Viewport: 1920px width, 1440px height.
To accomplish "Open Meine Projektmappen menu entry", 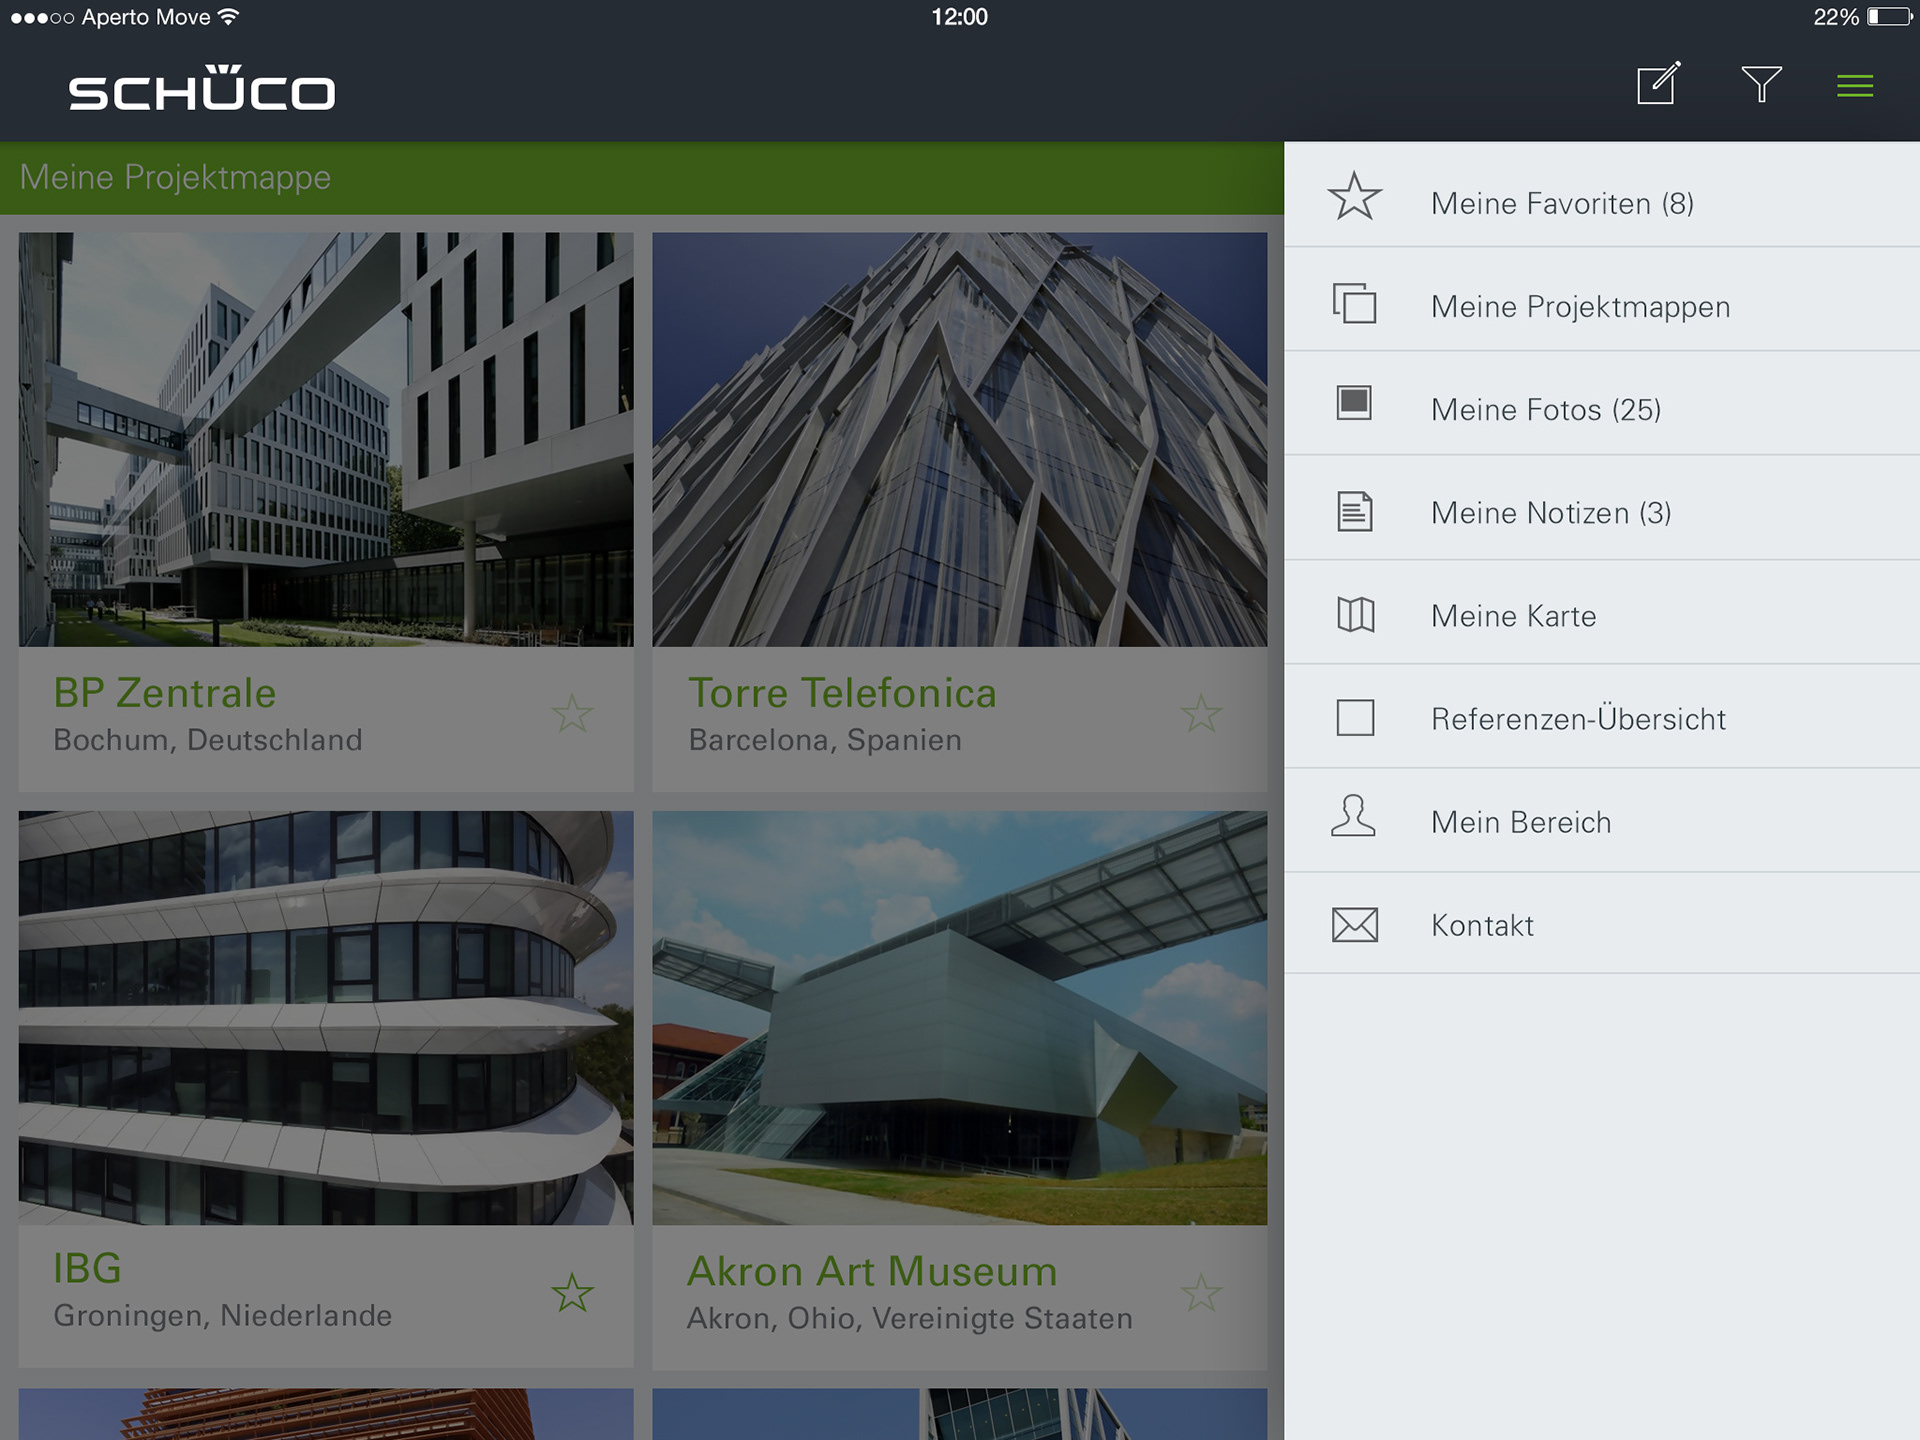I will pyautogui.click(x=1602, y=300).
